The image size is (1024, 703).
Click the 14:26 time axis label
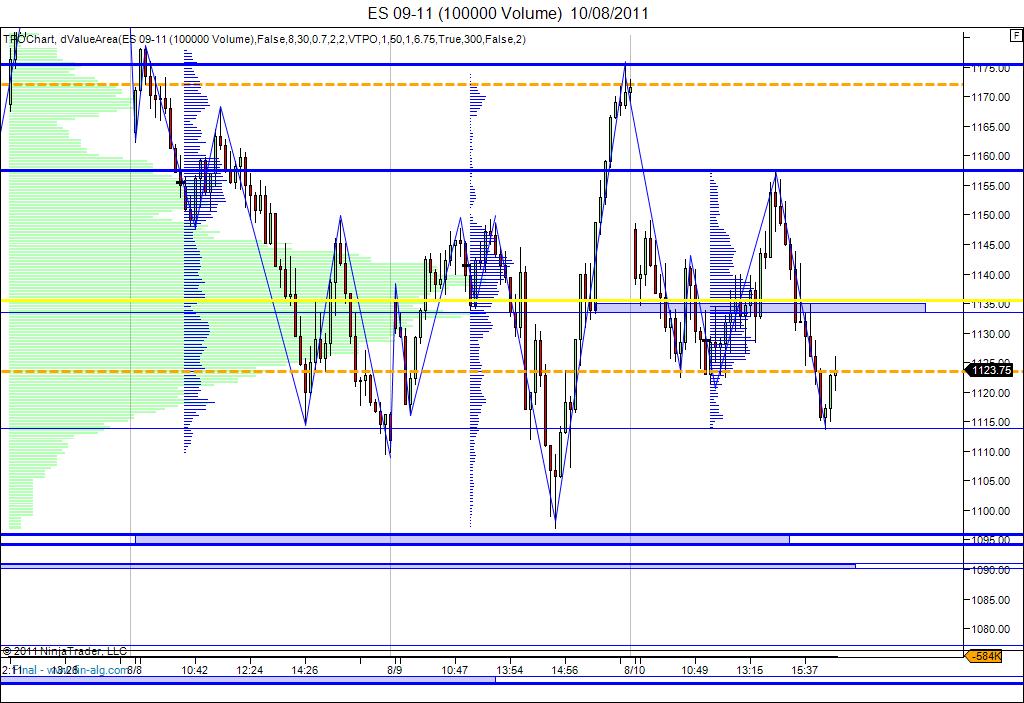coord(304,670)
